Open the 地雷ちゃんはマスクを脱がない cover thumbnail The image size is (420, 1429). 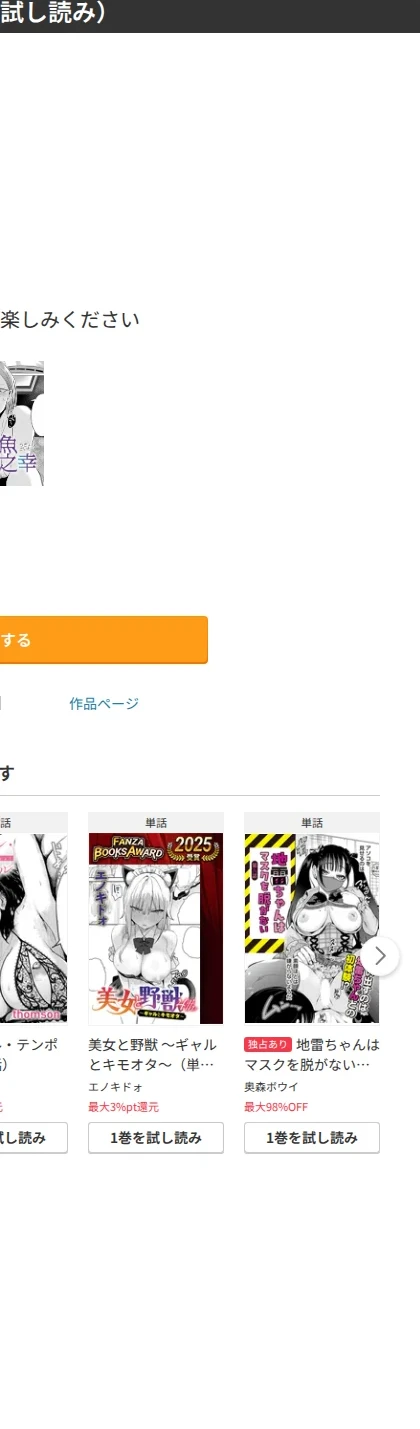pos(312,929)
